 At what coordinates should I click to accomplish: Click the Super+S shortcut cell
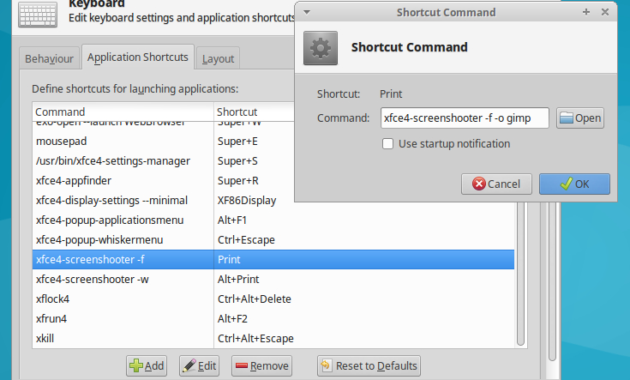237,161
